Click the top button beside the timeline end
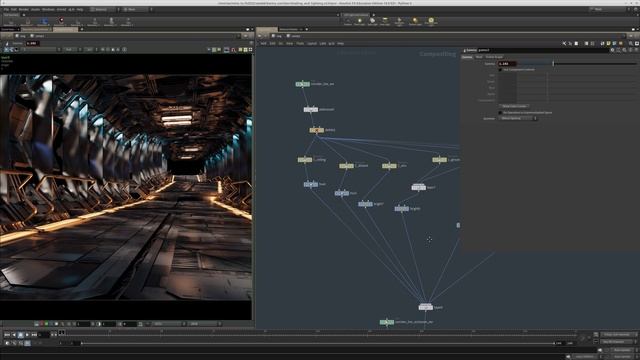 click(x=620, y=335)
